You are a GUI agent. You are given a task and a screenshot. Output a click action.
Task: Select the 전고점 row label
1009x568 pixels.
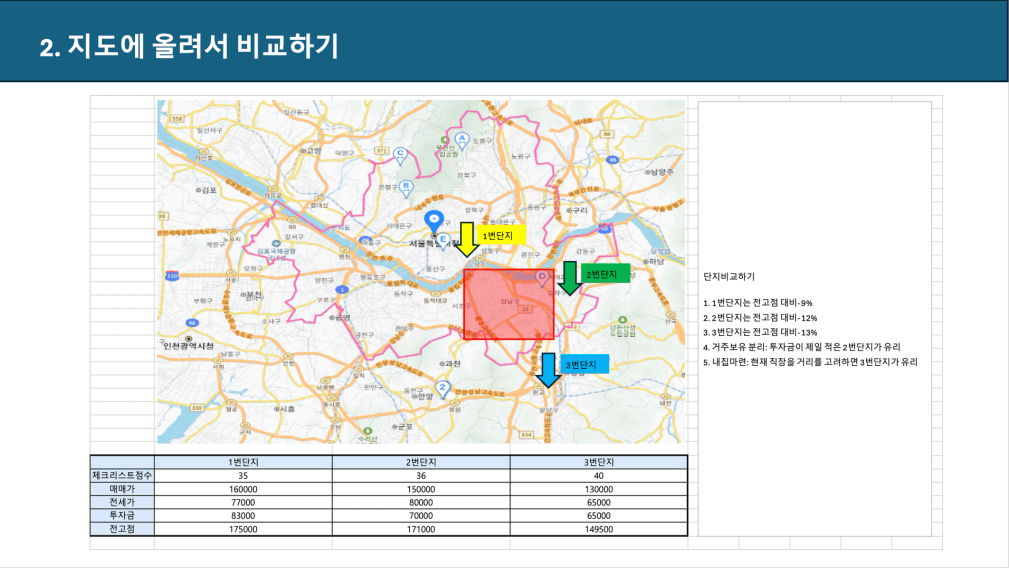122,529
